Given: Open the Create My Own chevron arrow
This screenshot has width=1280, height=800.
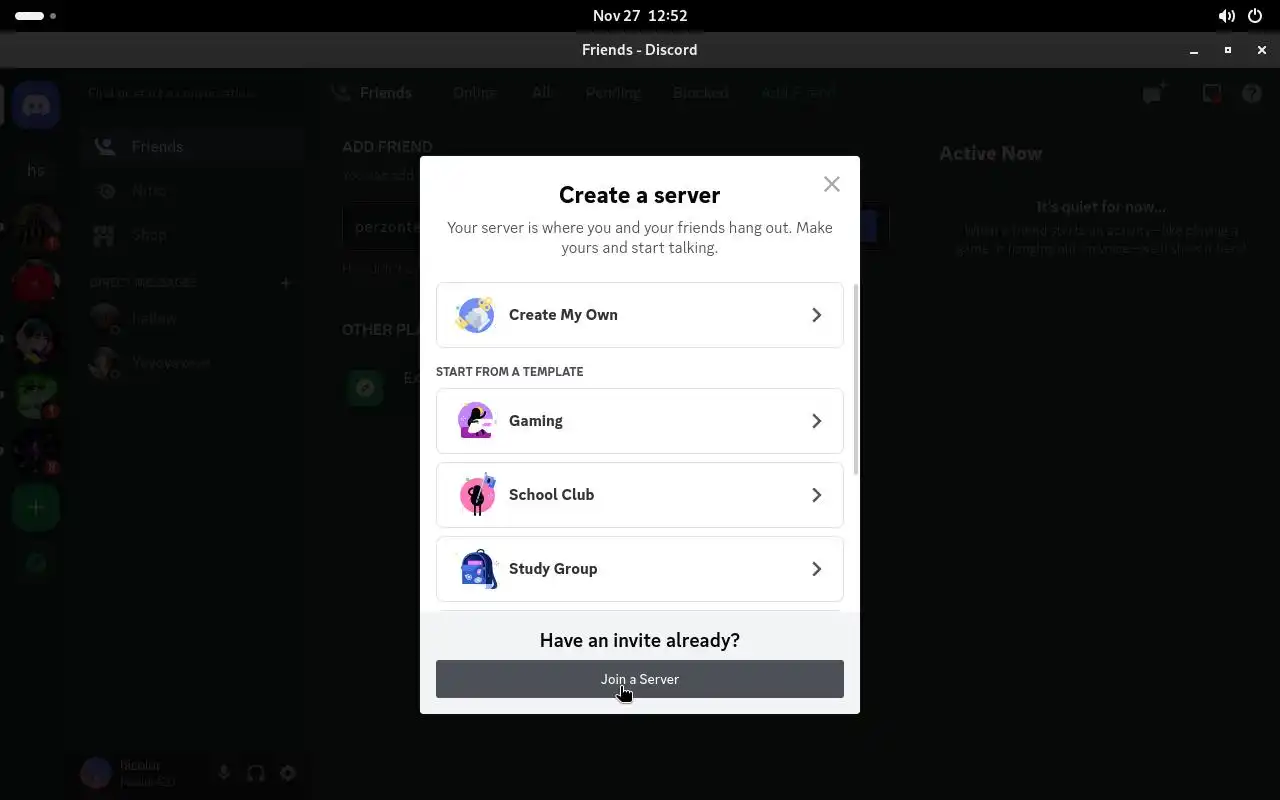Looking at the screenshot, I should 816,315.
